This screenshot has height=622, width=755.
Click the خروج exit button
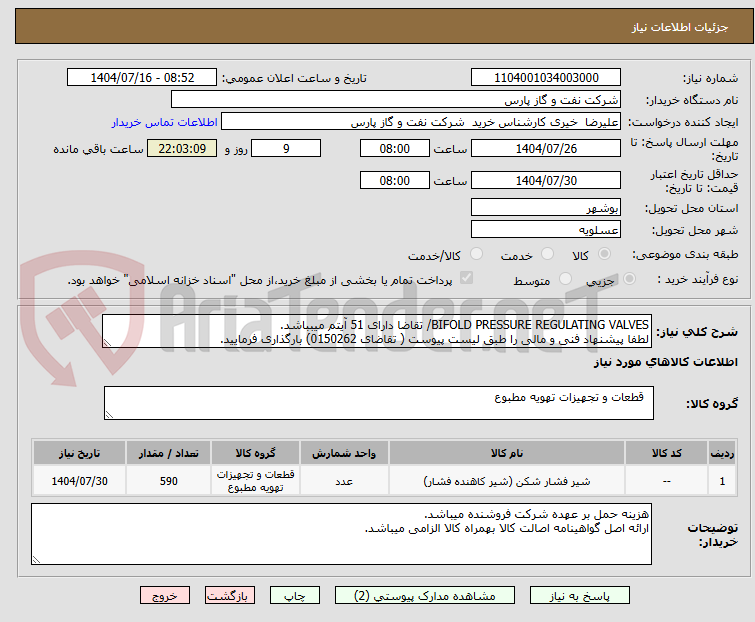(164, 595)
